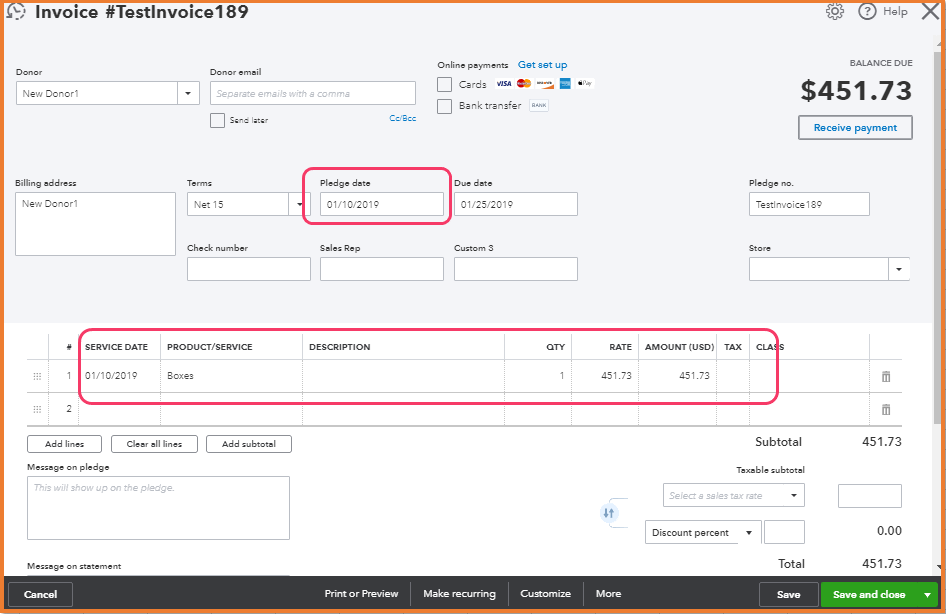This screenshot has width=946, height=614.
Task: Open the sales tax rate dropdown
Action: (x=734, y=495)
